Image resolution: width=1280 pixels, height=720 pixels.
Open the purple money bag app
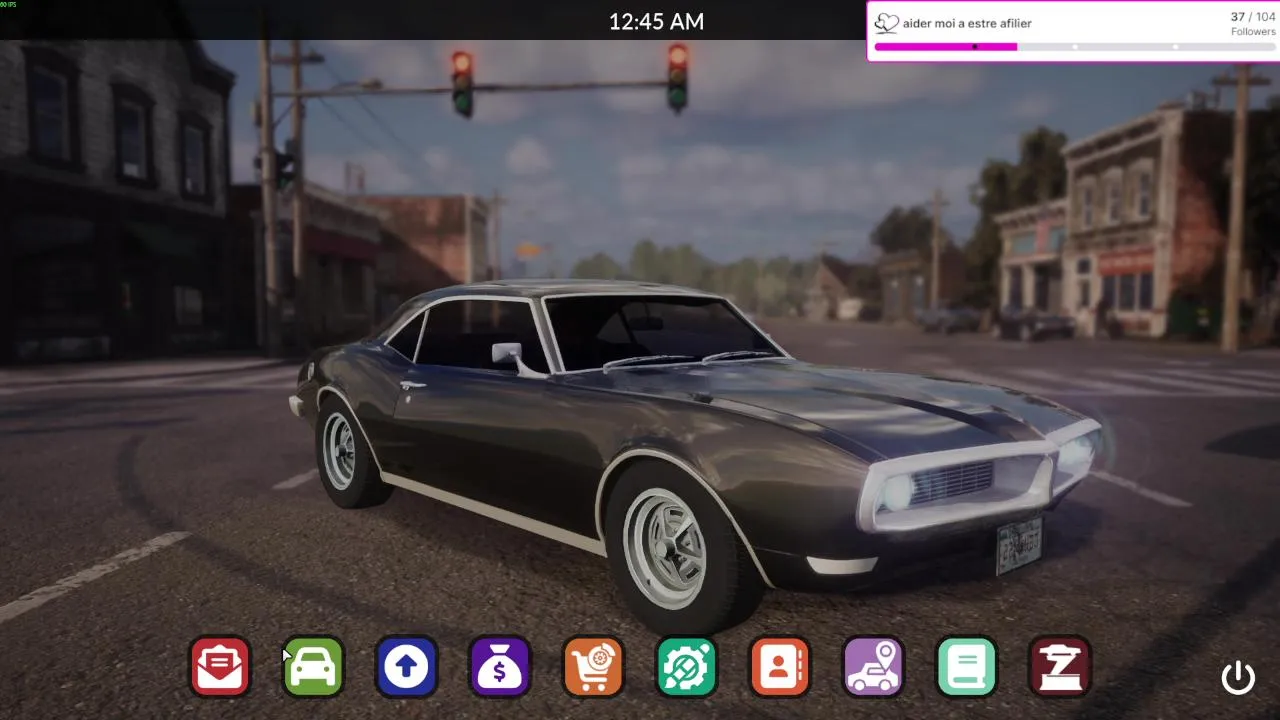click(x=500, y=667)
